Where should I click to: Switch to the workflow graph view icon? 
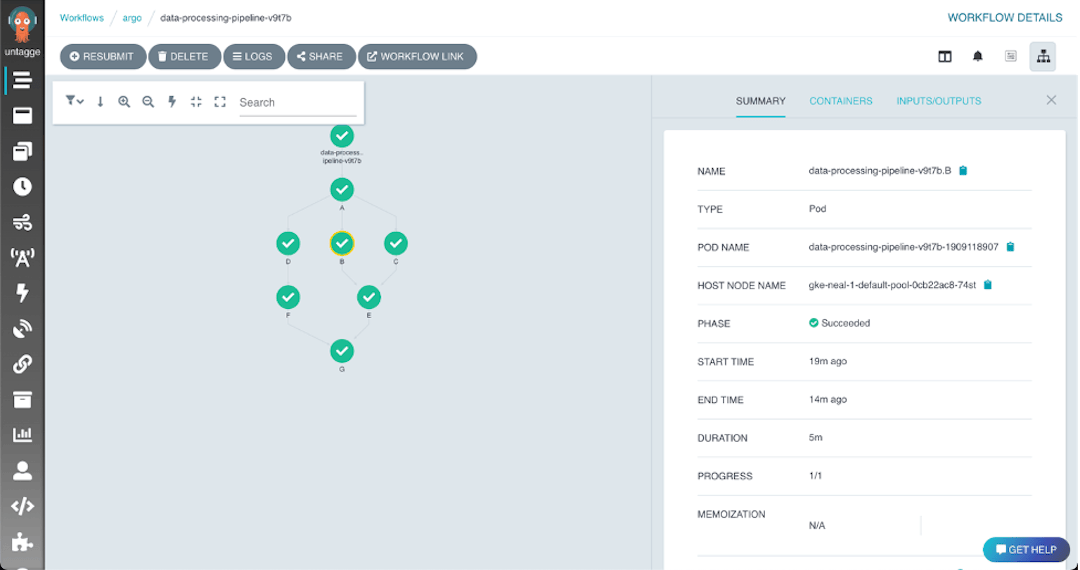tap(1043, 57)
